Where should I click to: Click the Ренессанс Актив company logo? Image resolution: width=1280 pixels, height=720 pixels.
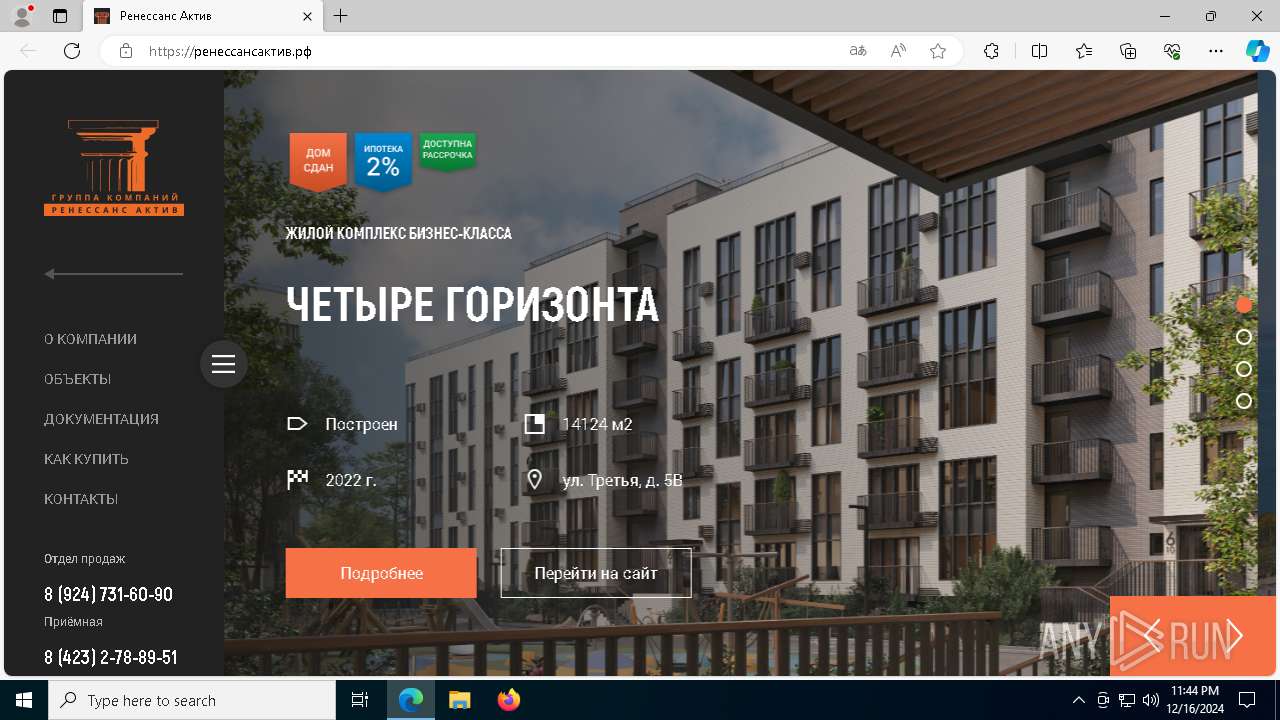[x=114, y=167]
